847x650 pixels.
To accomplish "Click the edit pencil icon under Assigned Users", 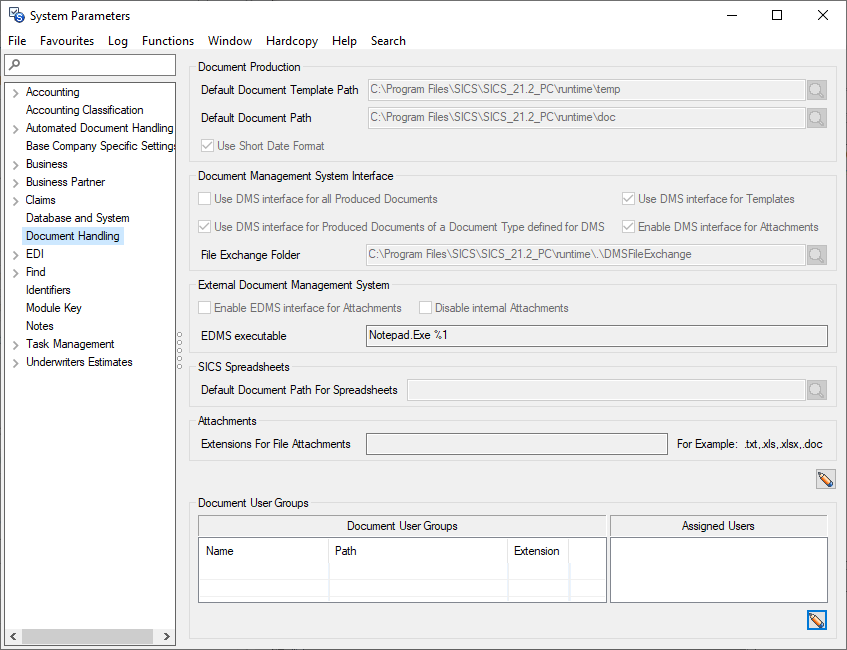I will click(x=817, y=621).
